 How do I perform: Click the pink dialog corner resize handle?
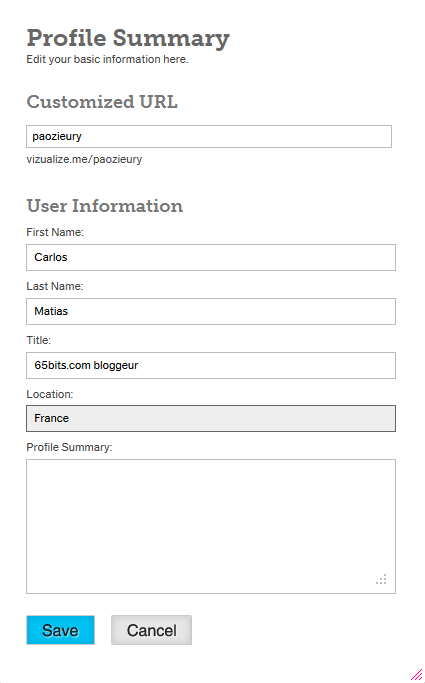tap(417, 675)
